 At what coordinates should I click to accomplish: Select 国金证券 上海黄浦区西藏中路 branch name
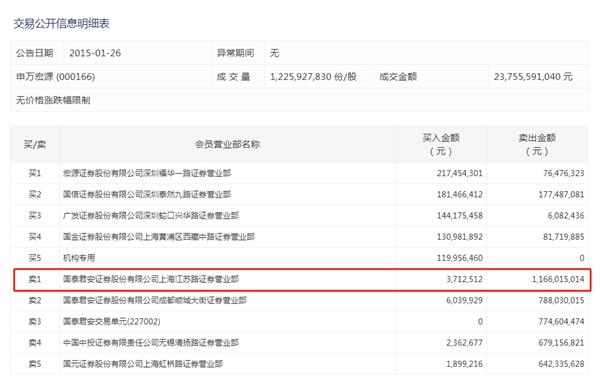pyautogui.click(x=159, y=237)
